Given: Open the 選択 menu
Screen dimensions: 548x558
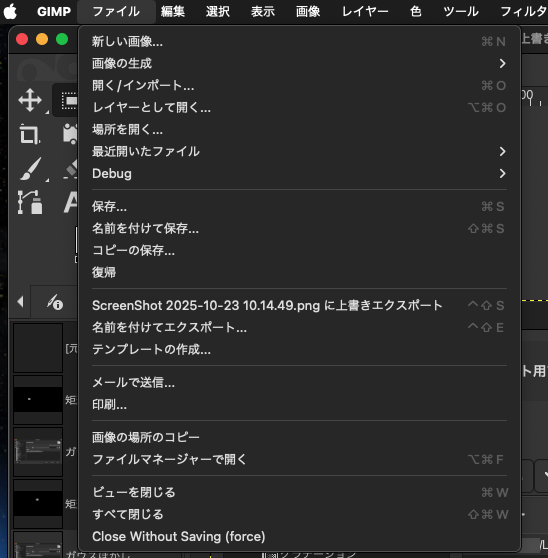Looking at the screenshot, I should tap(217, 12).
